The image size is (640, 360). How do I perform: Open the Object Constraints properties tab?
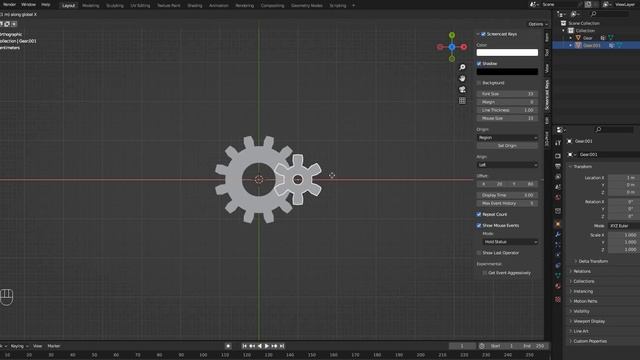tap(558, 265)
